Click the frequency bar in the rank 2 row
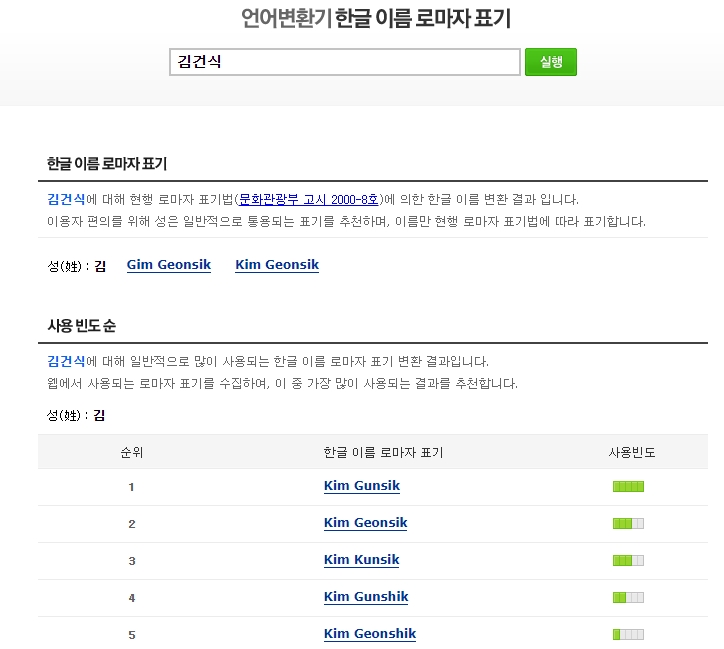This screenshot has width=724, height=649. tap(628, 523)
